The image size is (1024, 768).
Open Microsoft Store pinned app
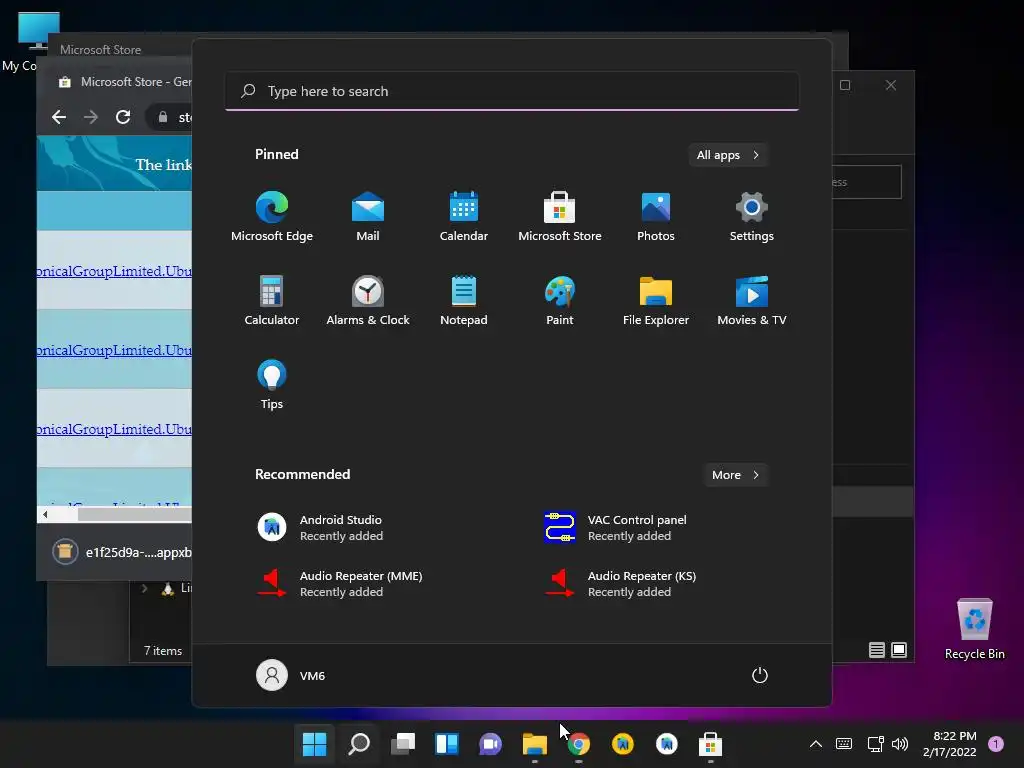(560, 217)
